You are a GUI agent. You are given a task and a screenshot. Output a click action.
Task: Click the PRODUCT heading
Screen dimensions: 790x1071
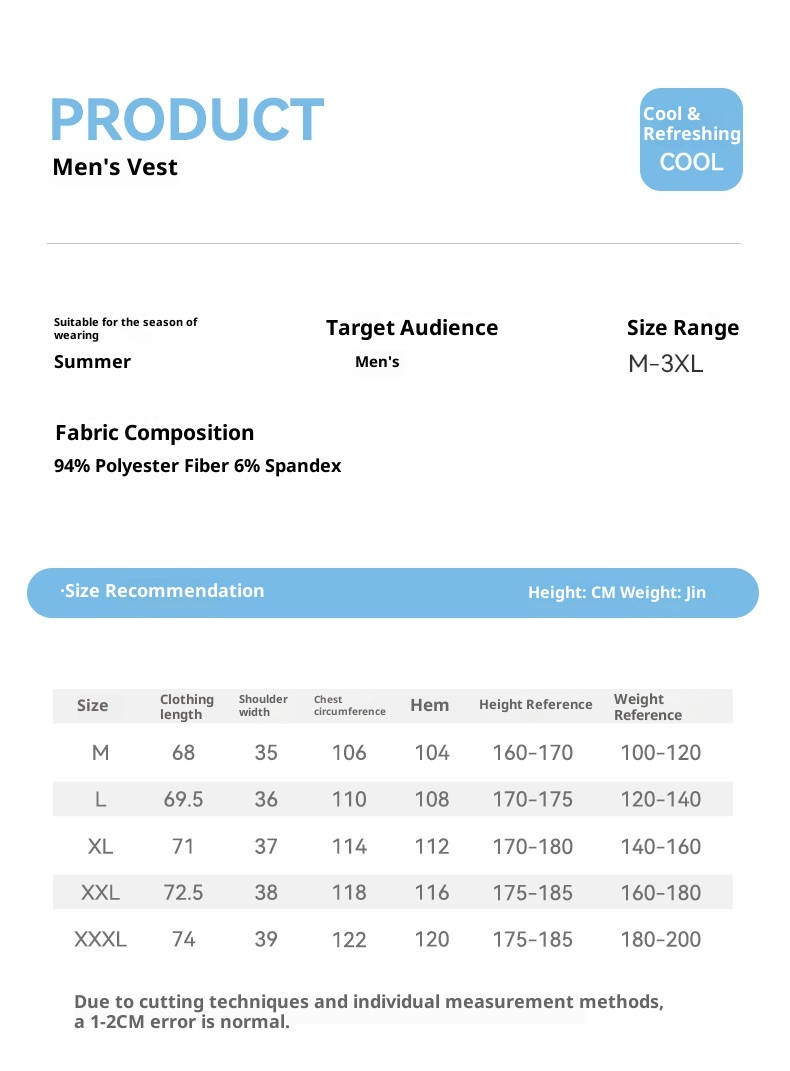pos(187,121)
